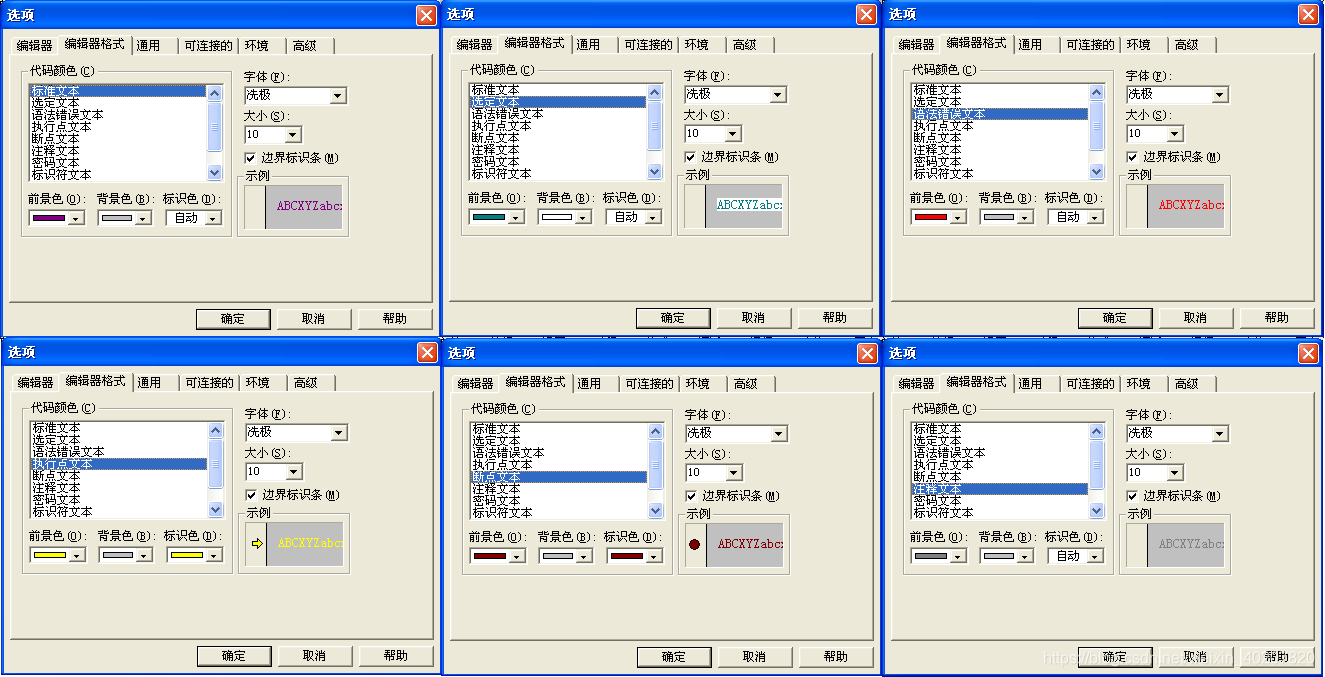Switch to the 环境 tab in bottom-middle dialog
This screenshot has width=1325, height=677.
pos(699,383)
